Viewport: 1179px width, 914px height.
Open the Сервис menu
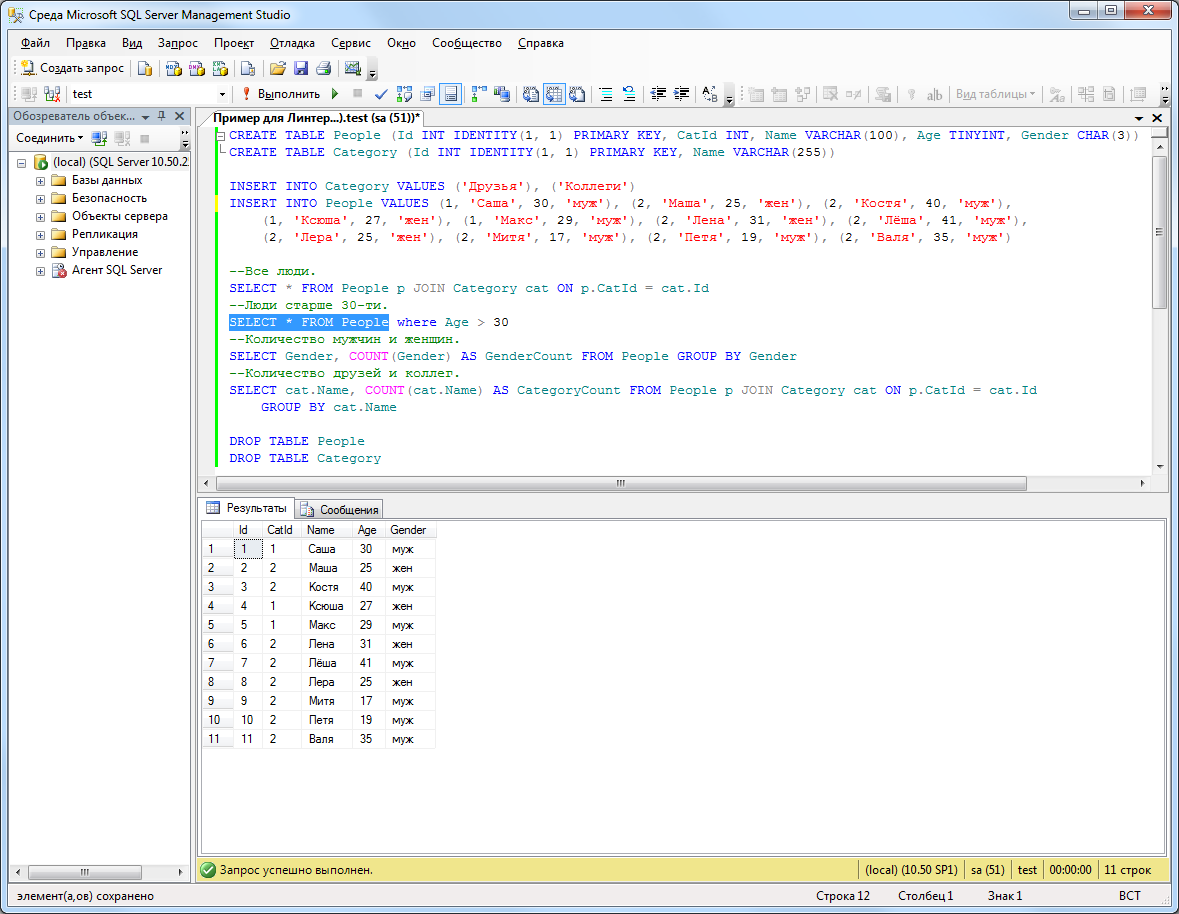(351, 43)
